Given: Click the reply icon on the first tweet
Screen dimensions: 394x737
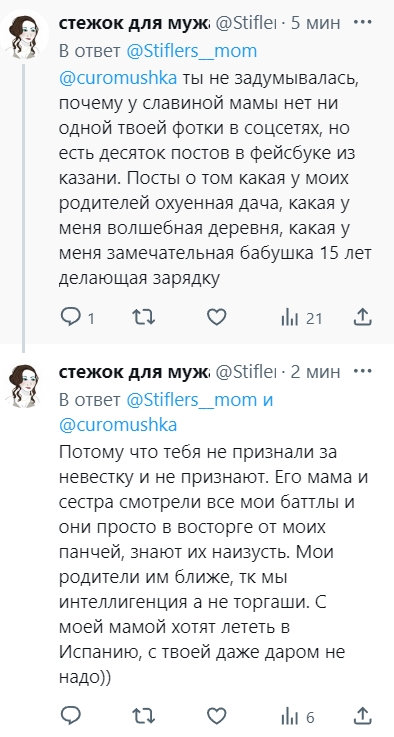Looking at the screenshot, I should tap(71, 318).
